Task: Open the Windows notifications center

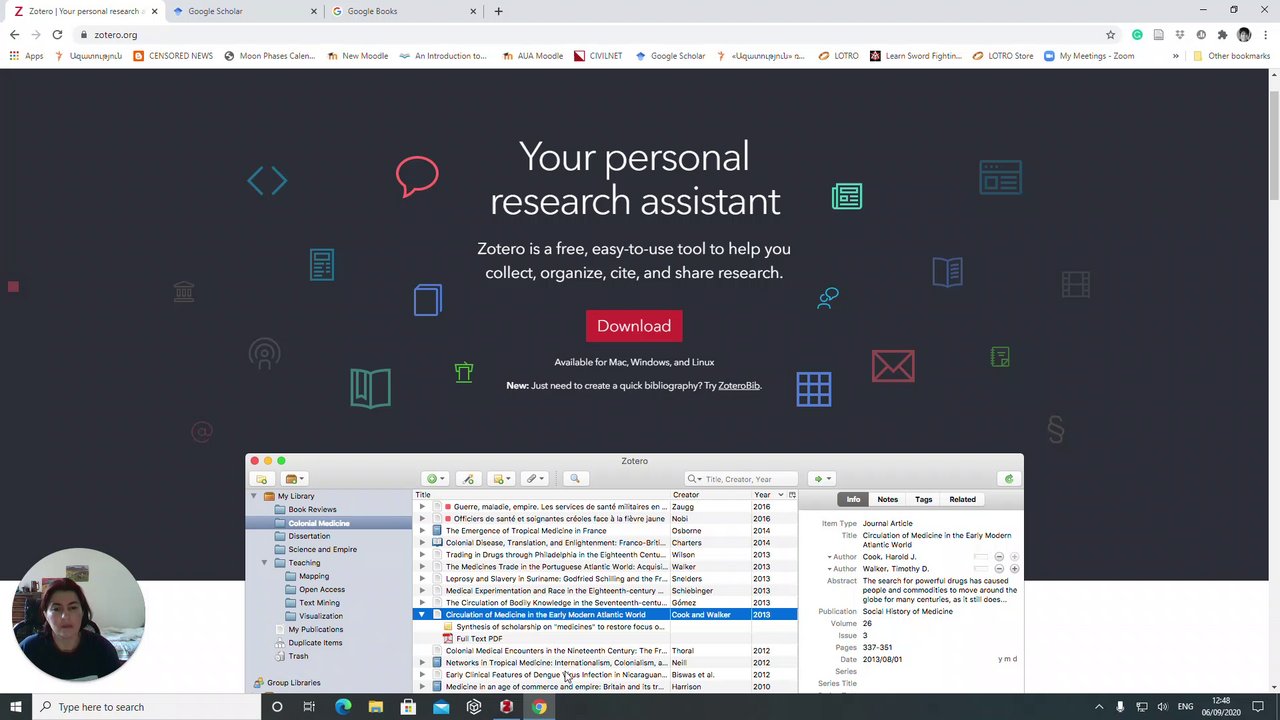Action: [x=1258, y=707]
